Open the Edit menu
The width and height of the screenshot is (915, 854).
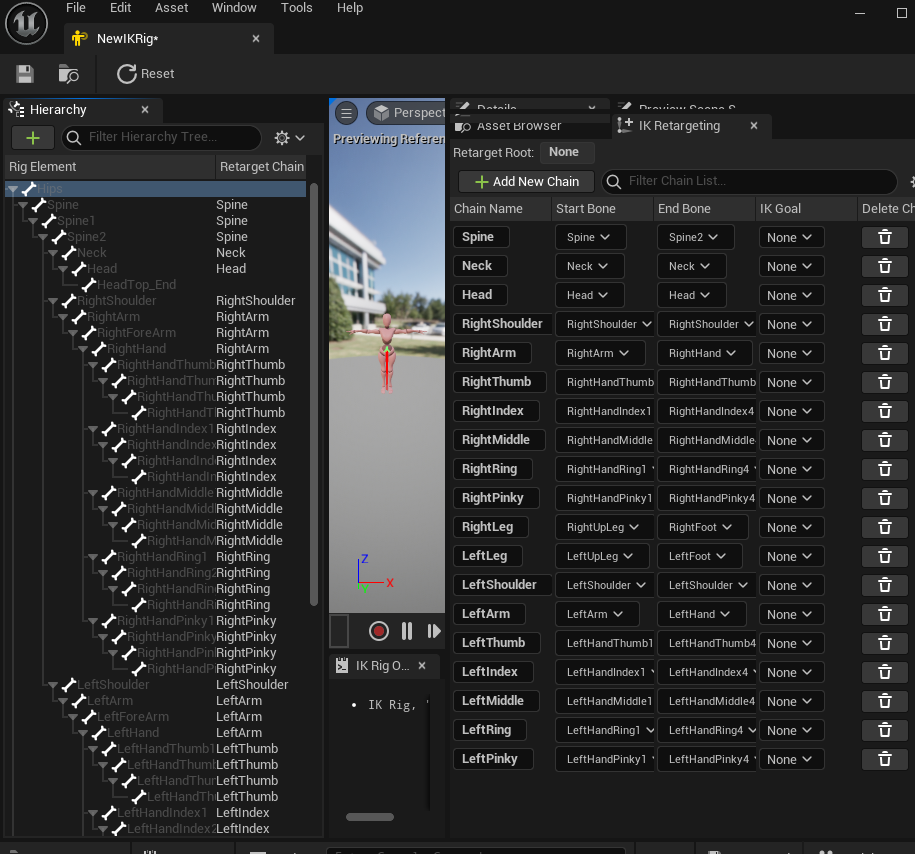coord(120,8)
